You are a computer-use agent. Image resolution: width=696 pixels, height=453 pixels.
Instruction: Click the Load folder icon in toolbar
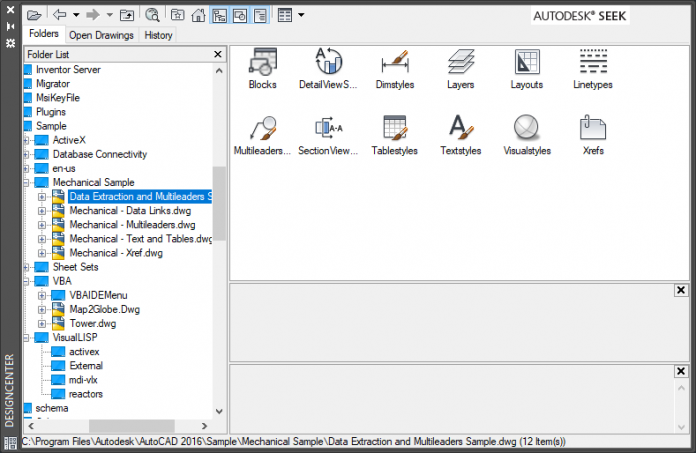pos(34,16)
